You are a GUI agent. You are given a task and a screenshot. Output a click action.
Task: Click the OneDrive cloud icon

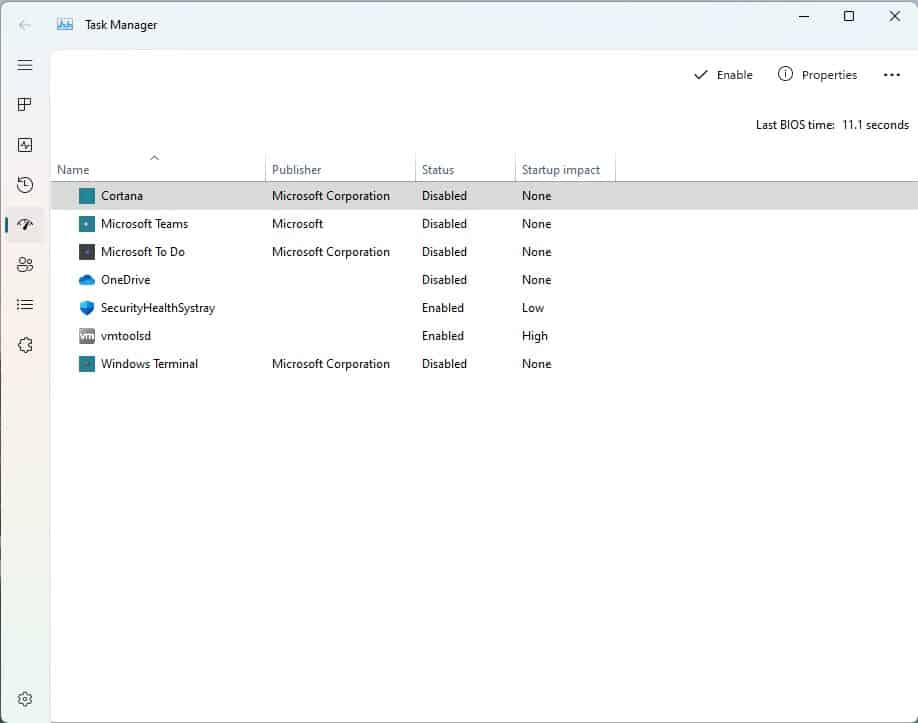coord(85,280)
